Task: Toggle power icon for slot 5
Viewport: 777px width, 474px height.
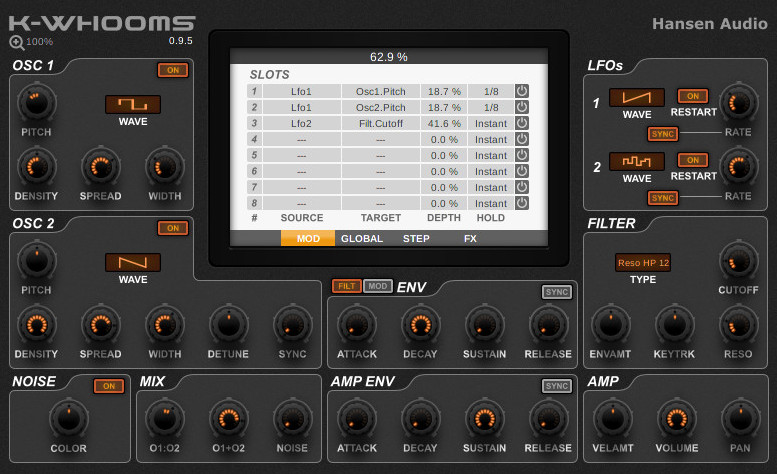Action: tap(521, 155)
